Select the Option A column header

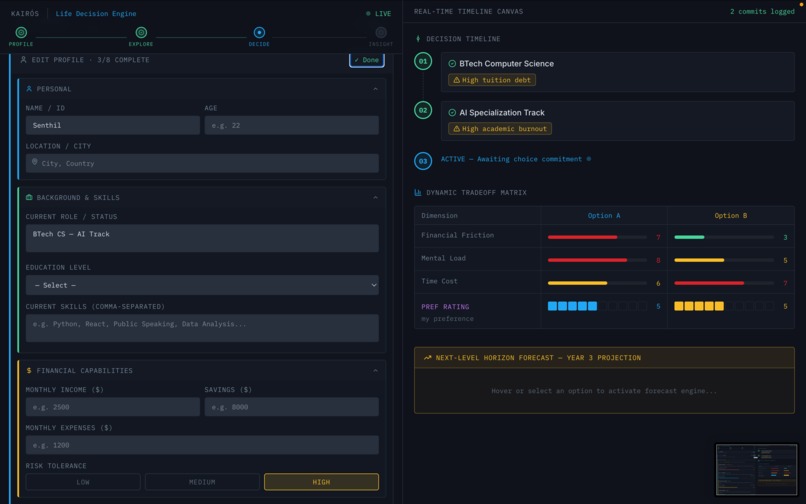pyautogui.click(x=604, y=215)
